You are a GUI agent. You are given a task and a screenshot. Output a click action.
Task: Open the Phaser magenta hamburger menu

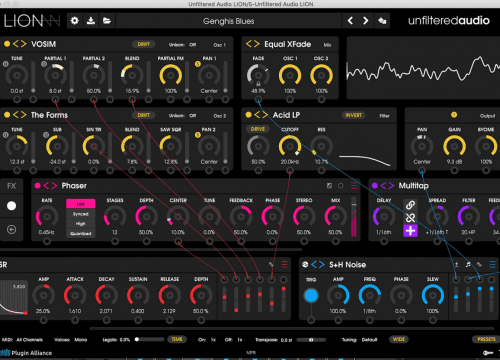pos(354,186)
